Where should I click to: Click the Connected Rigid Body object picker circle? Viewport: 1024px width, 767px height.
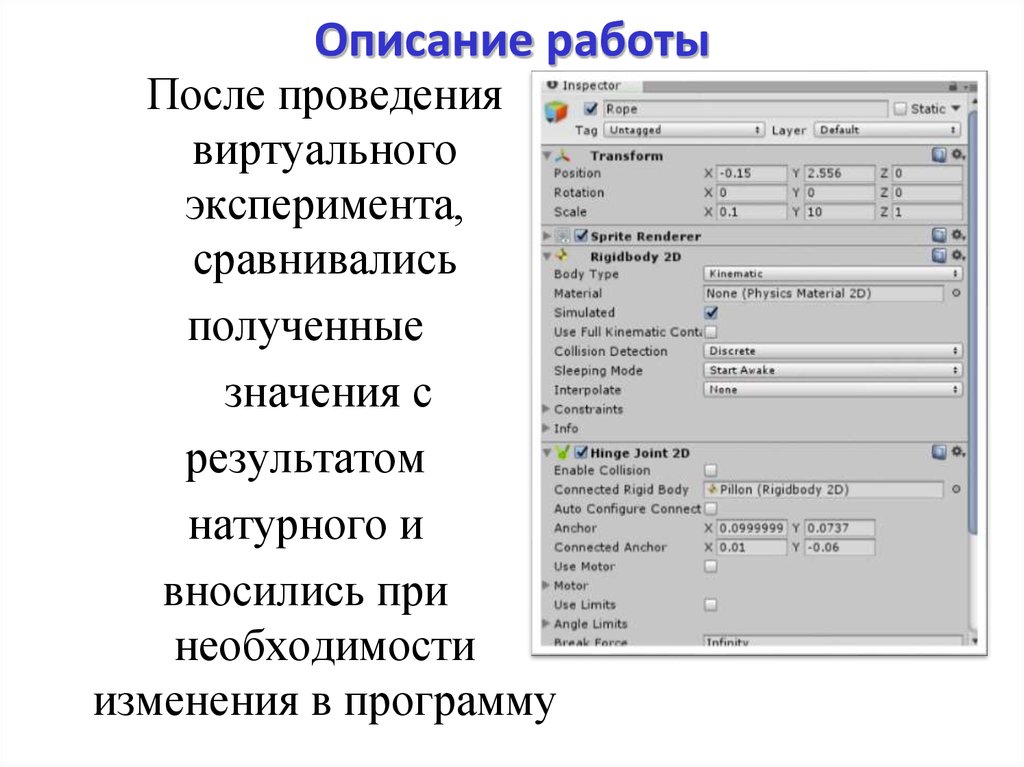click(955, 488)
